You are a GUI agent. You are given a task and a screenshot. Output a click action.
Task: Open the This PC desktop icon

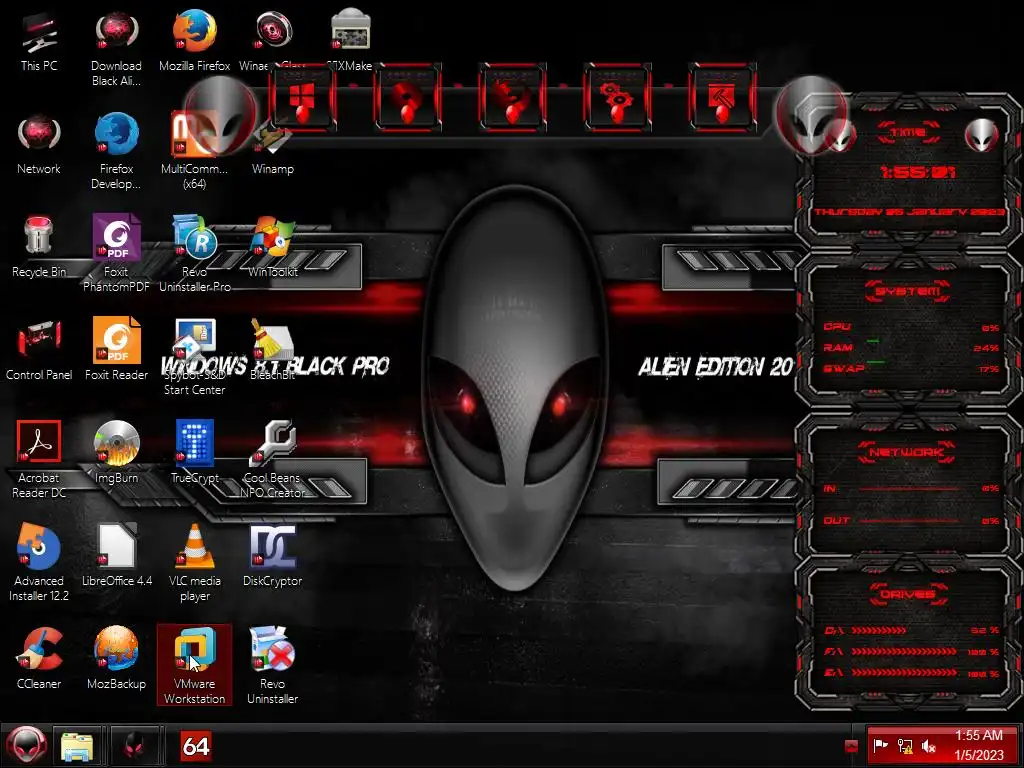tap(39, 42)
